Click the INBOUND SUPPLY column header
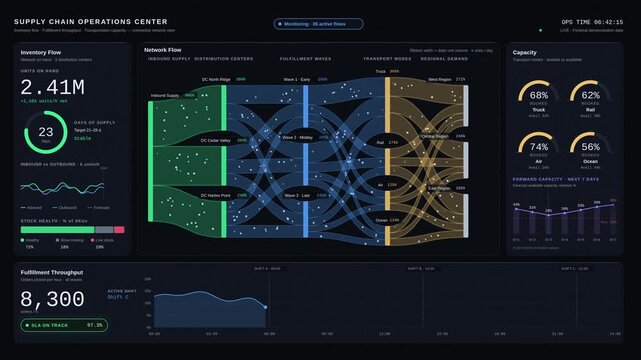 (169, 59)
